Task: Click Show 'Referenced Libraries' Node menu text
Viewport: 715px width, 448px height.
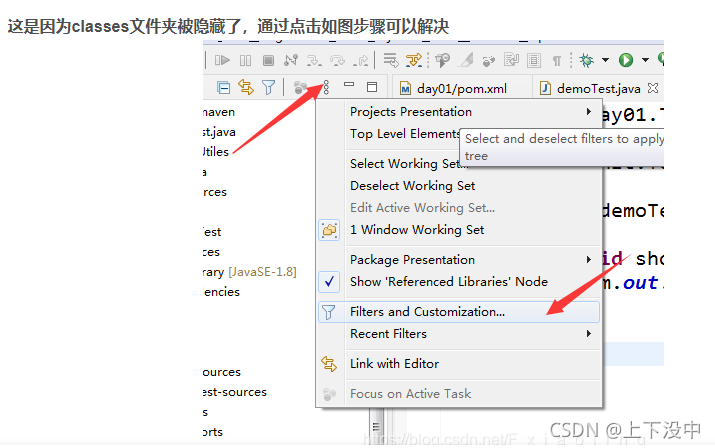Action: 449,281
